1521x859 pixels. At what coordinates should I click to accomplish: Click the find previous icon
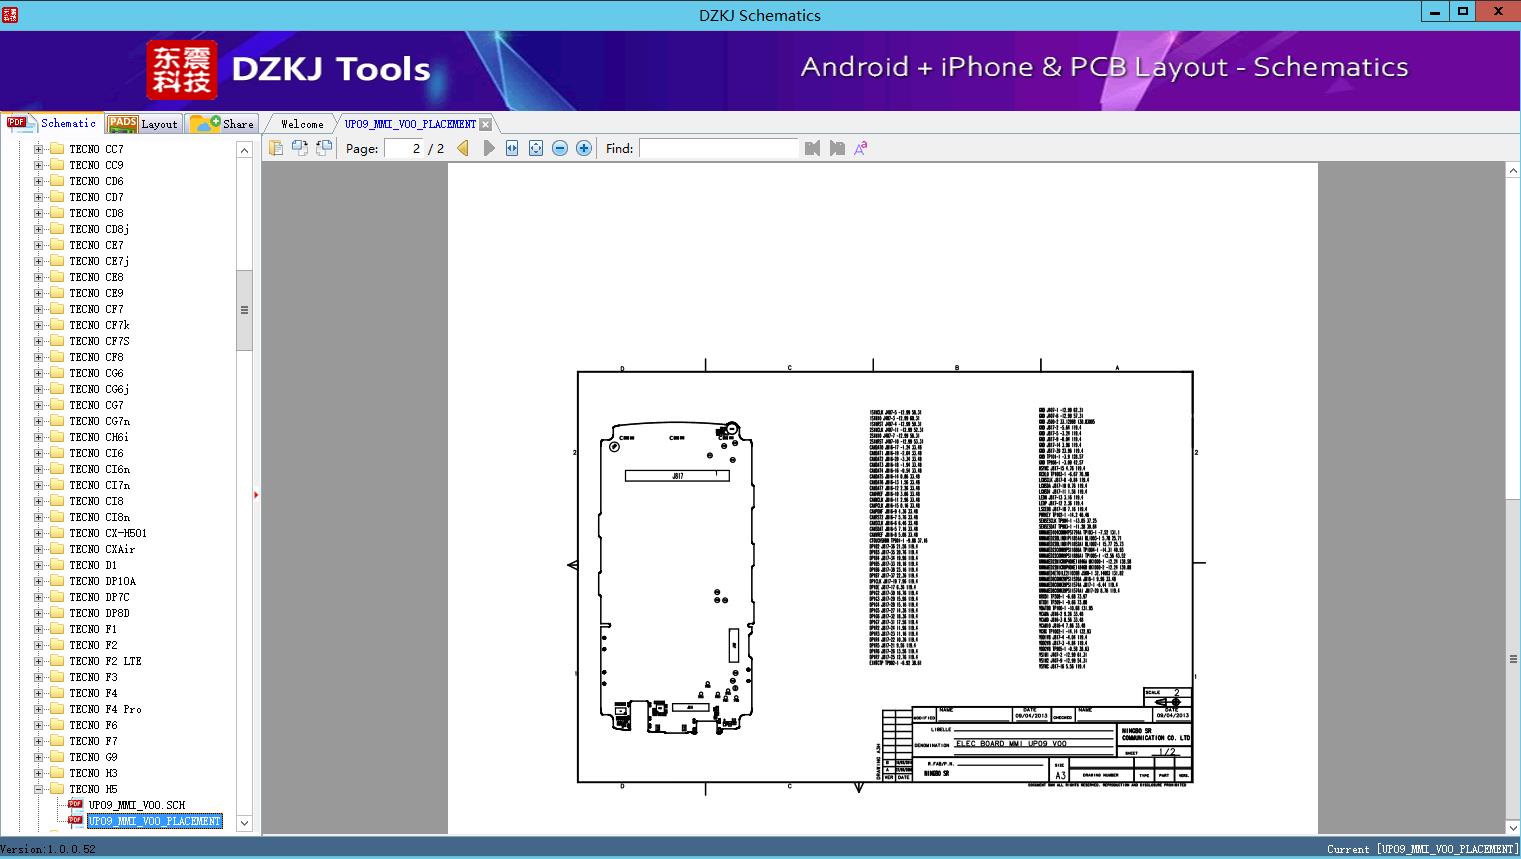point(812,148)
